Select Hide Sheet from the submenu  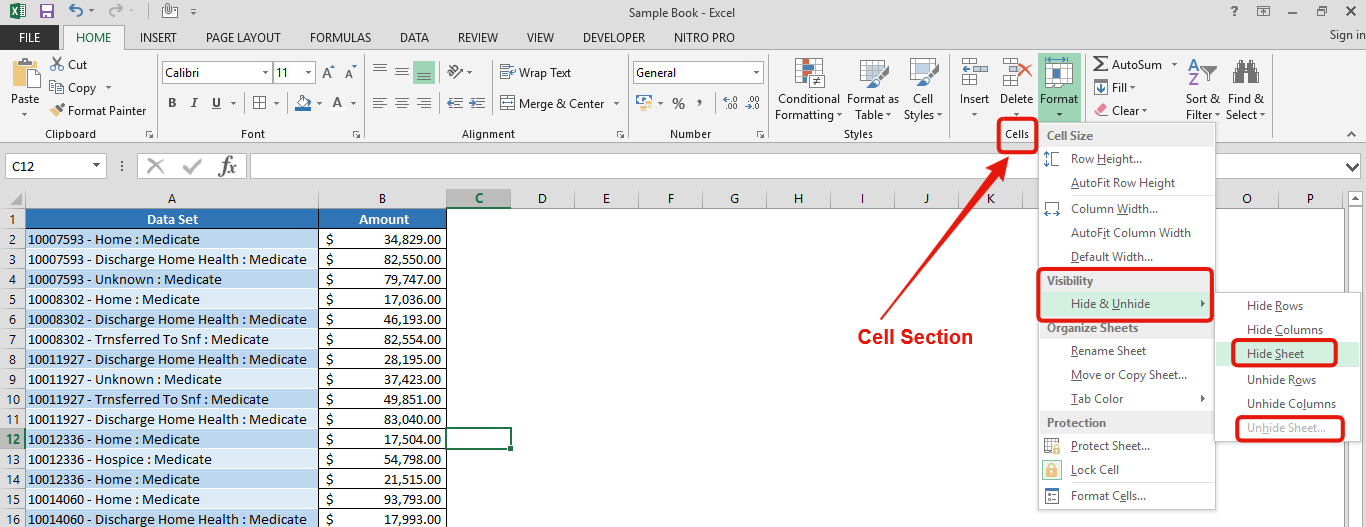(x=1275, y=354)
